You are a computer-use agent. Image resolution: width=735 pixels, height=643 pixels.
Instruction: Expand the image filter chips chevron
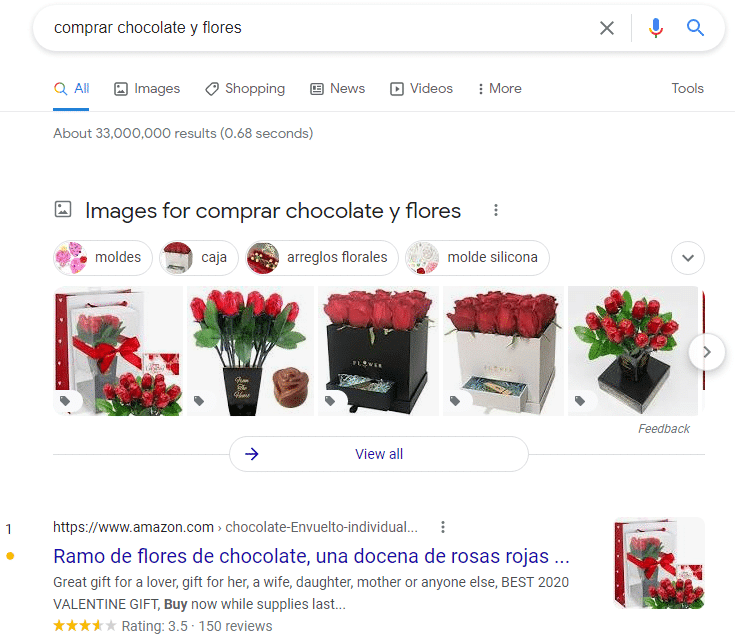pos(687,258)
